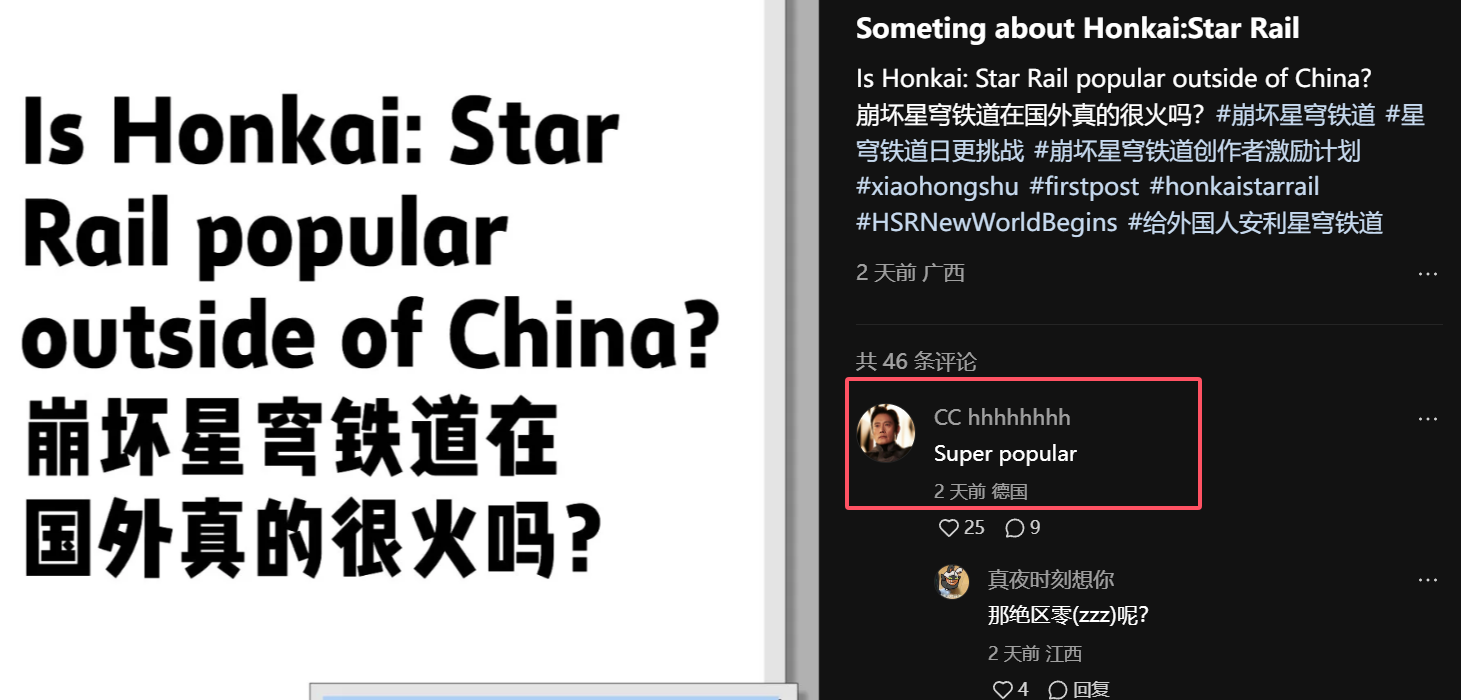Open replies on 'Super popular' comment
The height and width of the screenshot is (700, 1461).
[1022, 527]
